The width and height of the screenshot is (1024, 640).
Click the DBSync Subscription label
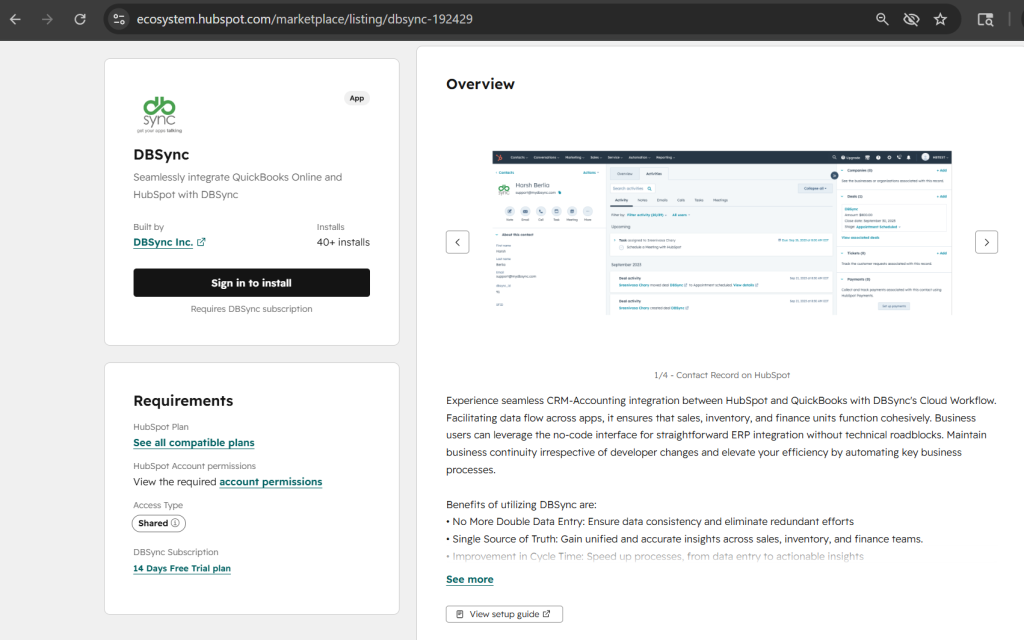176,552
